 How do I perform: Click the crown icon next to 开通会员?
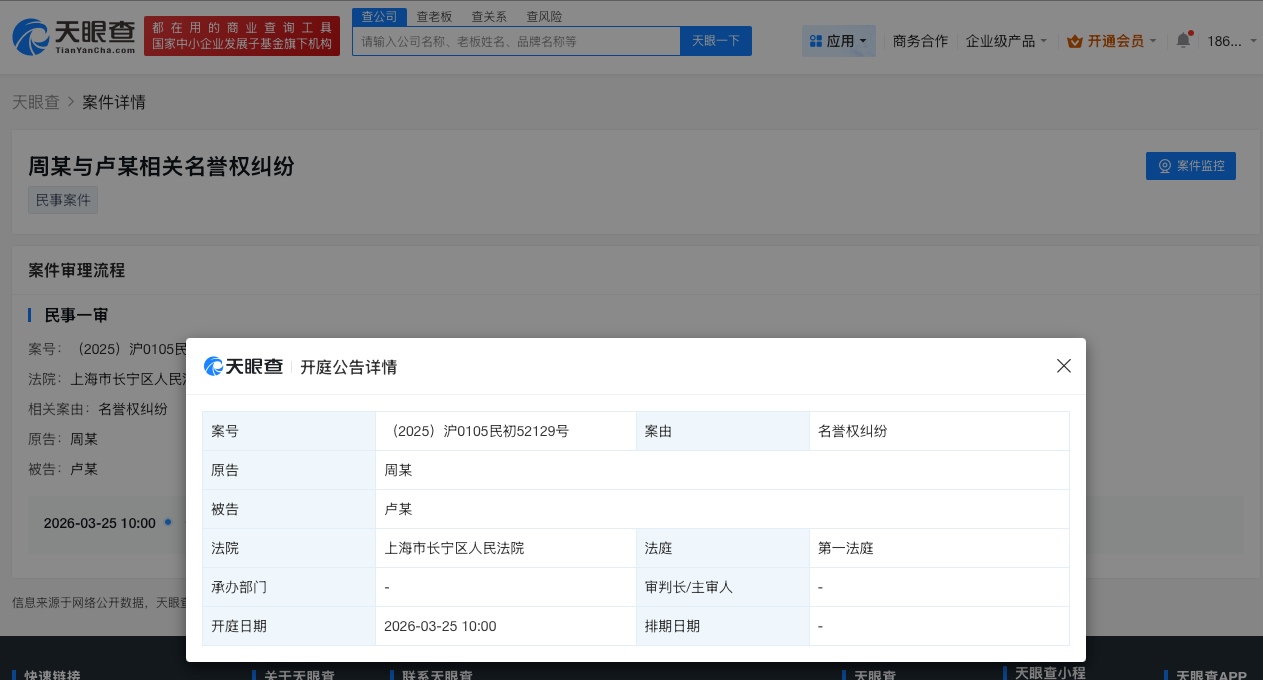(1075, 41)
